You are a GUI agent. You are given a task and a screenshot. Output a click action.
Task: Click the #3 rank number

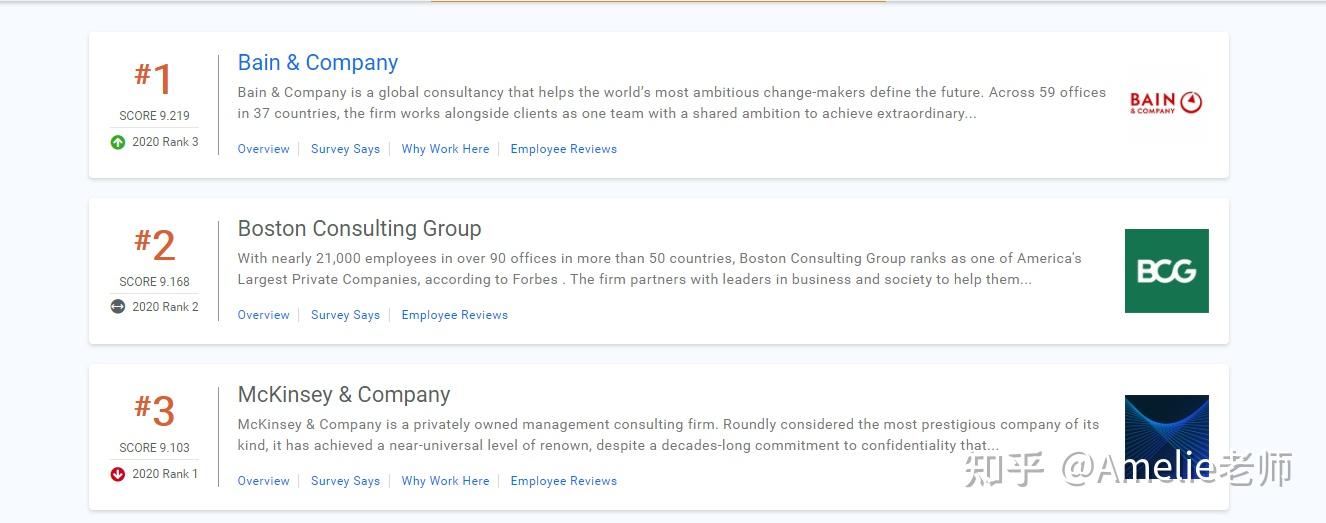tap(155, 411)
